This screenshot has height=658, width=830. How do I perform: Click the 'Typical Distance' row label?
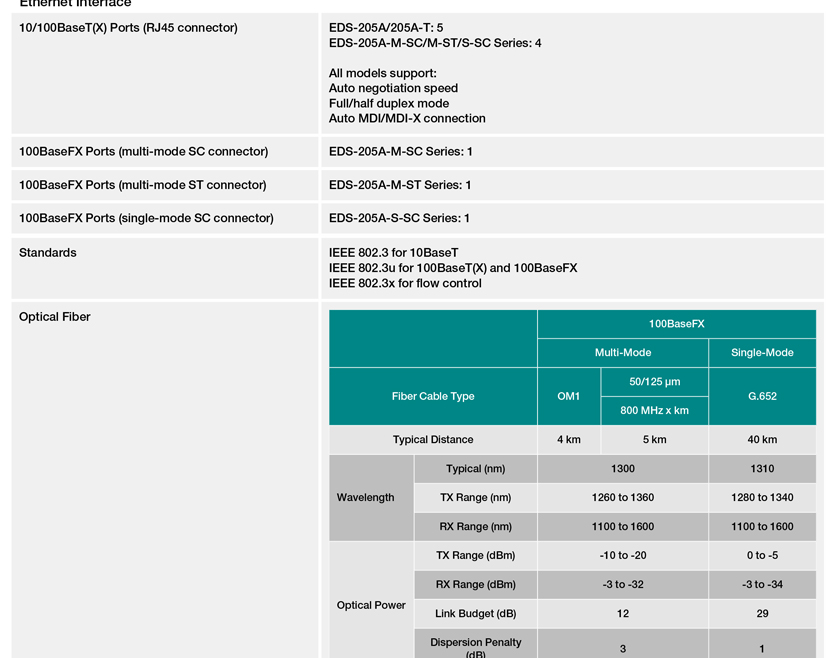pos(433,439)
